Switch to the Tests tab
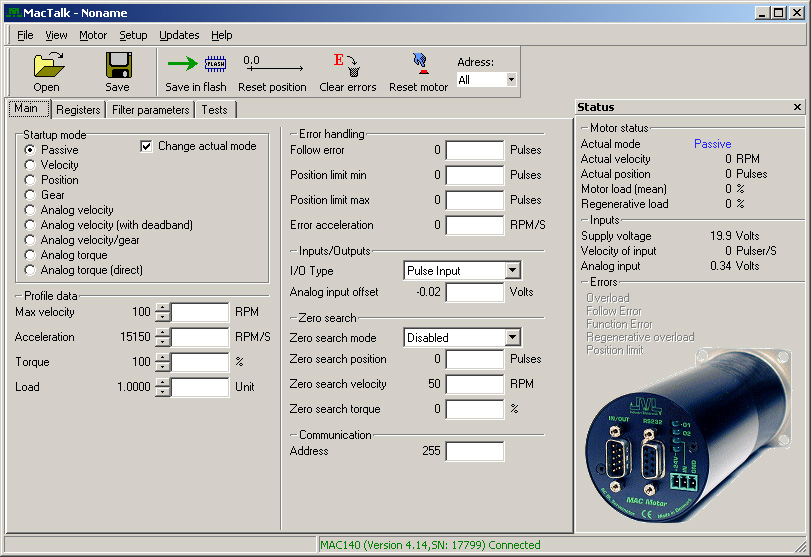Image resolution: width=811 pixels, height=557 pixels. click(215, 110)
